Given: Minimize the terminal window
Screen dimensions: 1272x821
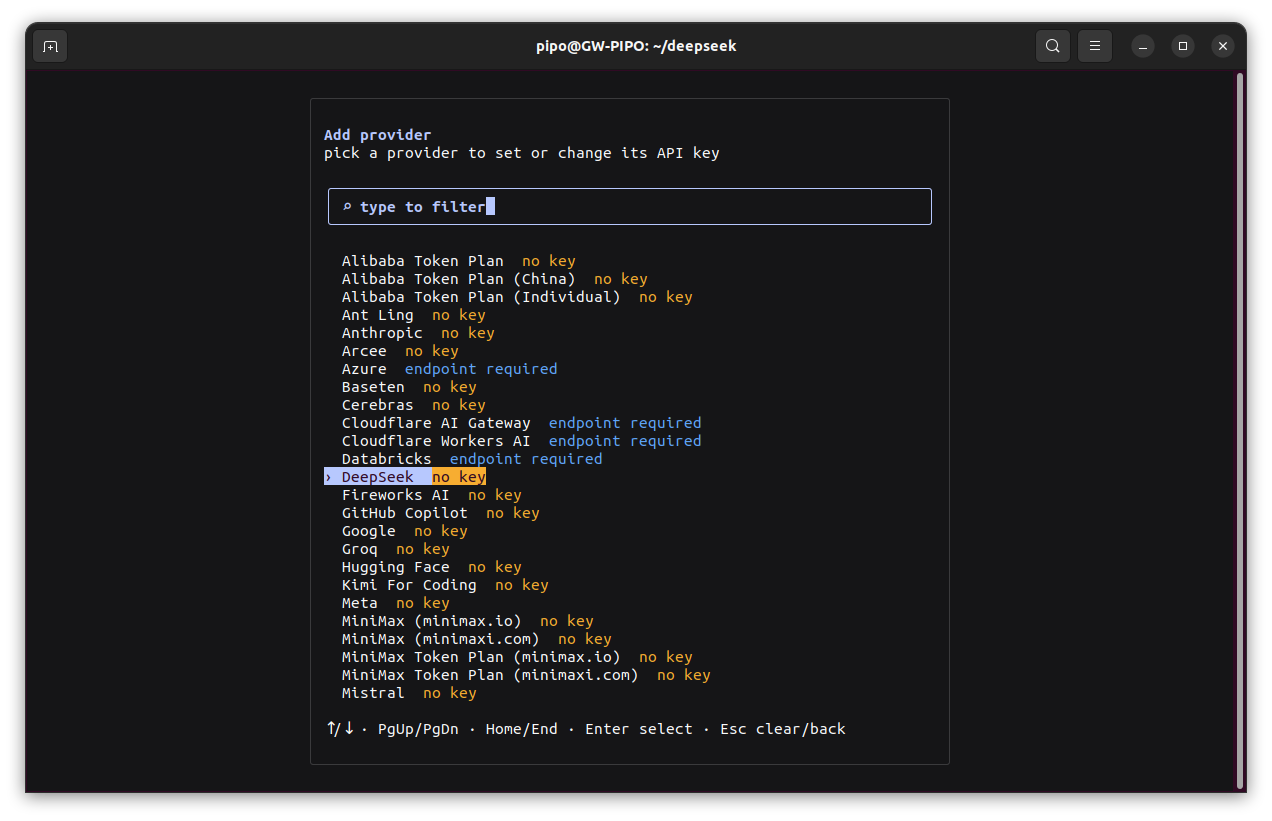Looking at the screenshot, I should click(x=1143, y=46).
